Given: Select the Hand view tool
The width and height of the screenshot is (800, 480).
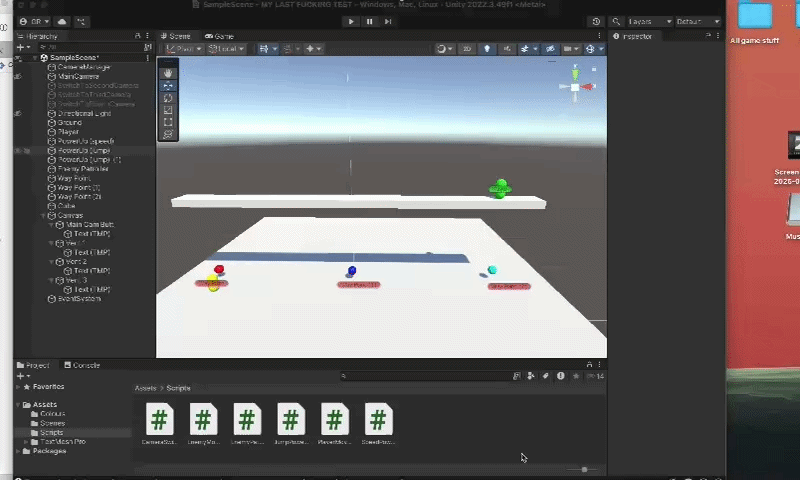Looking at the screenshot, I should pyautogui.click(x=168, y=73).
